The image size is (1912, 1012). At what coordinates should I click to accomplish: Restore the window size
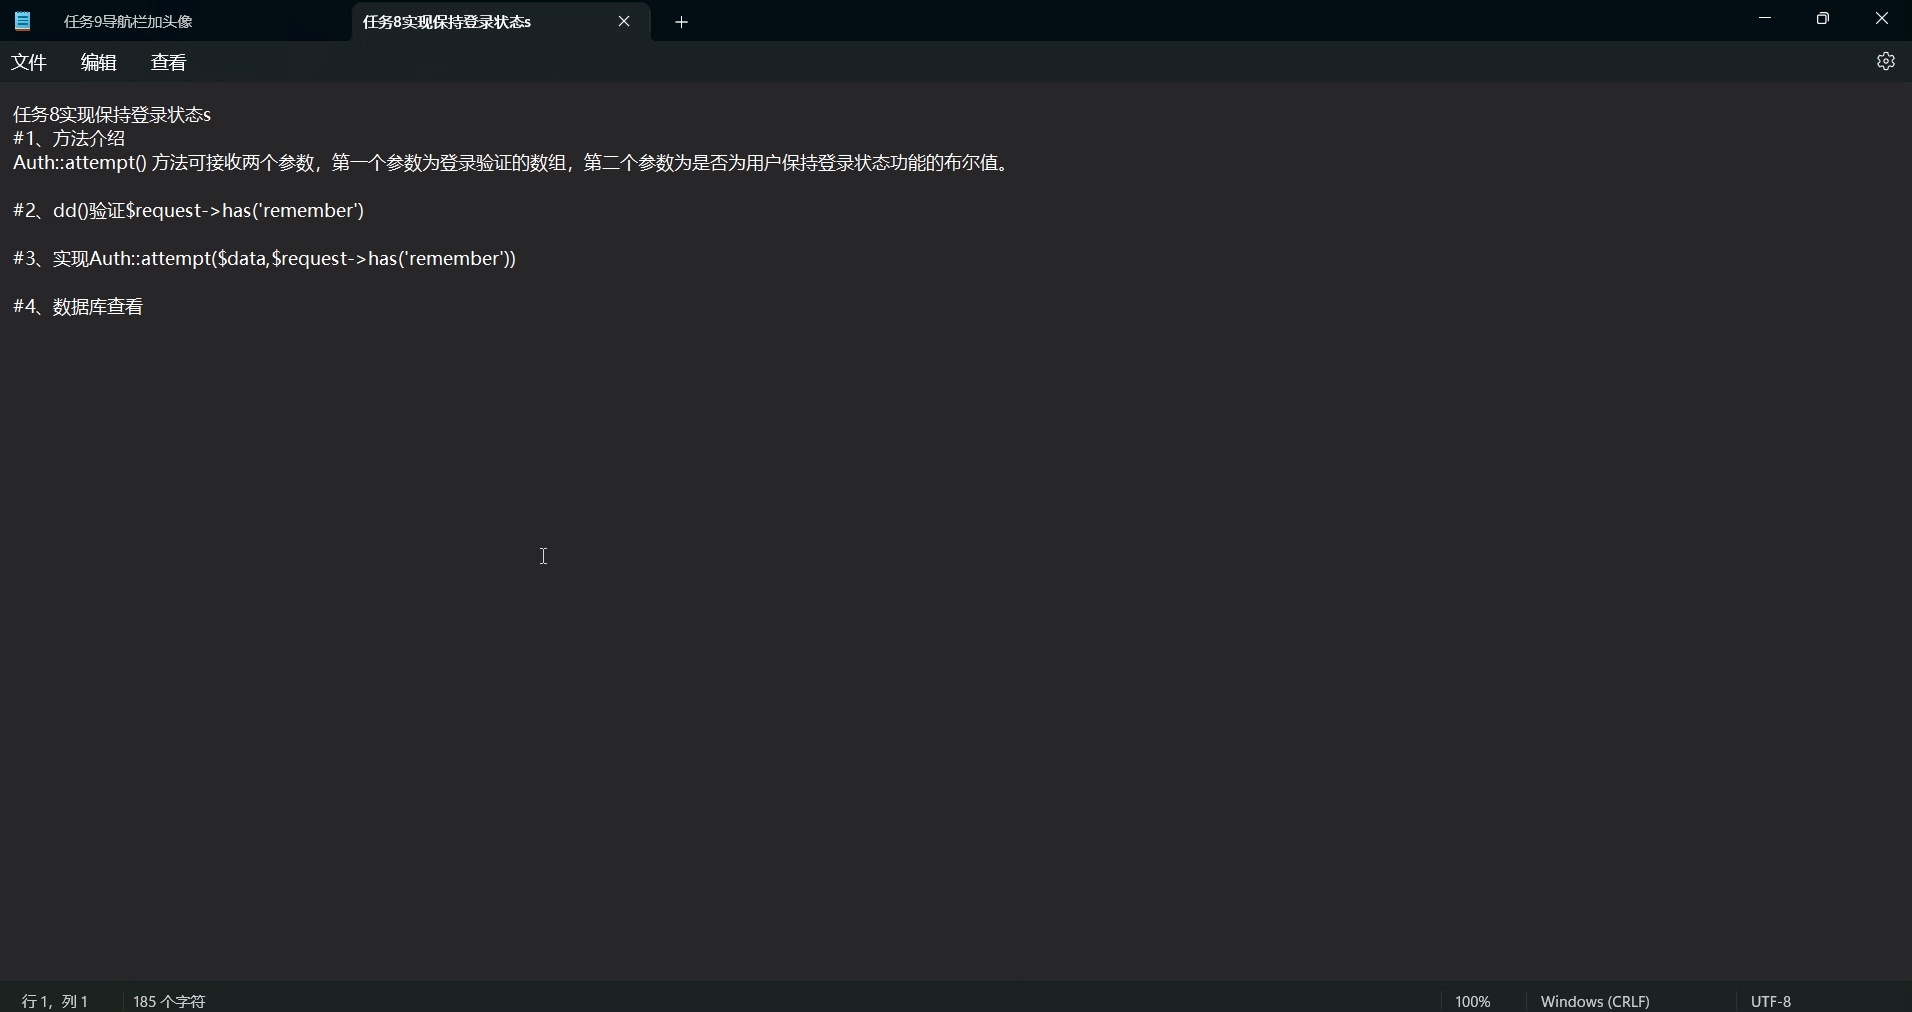tap(1823, 18)
